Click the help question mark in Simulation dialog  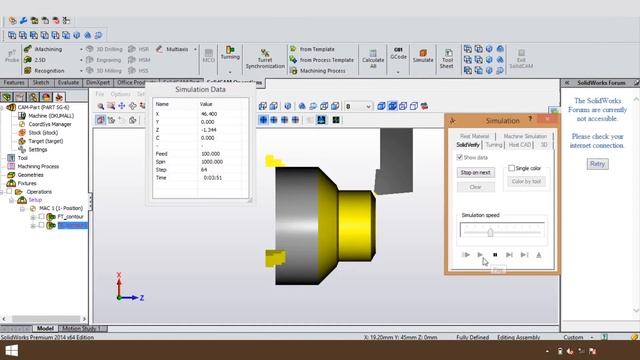click(530, 119)
